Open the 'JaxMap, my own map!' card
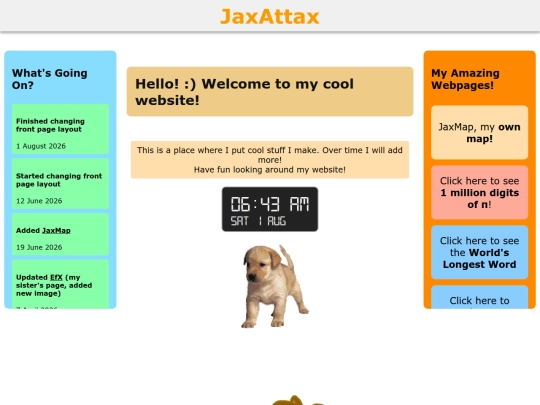The image size is (540, 405). (x=479, y=133)
